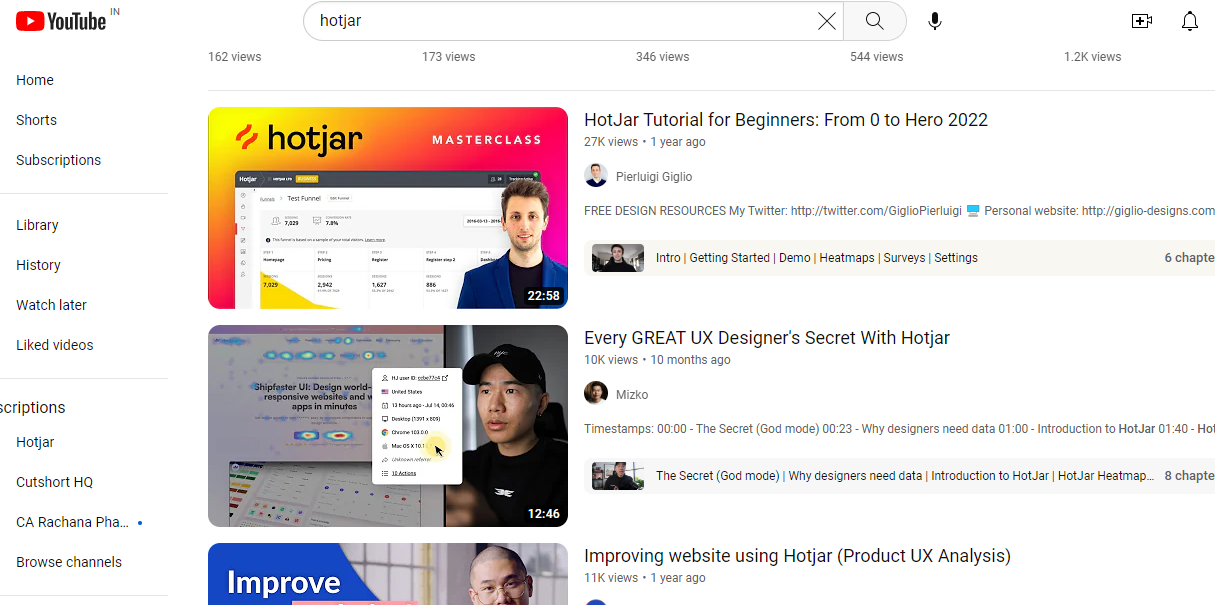Click The Secret chapters preview thumbnail
This screenshot has height=605, width=1215.
pyautogui.click(x=618, y=476)
